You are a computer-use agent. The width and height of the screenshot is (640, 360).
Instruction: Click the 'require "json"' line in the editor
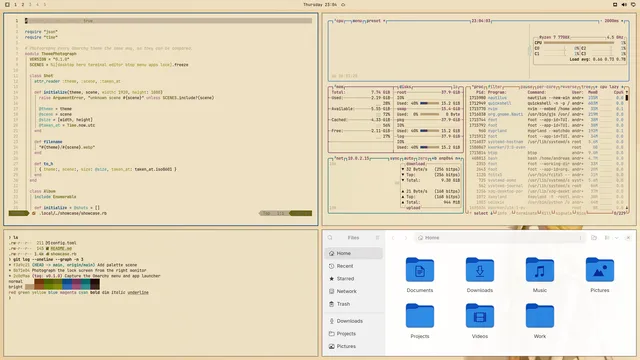(41, 32)
